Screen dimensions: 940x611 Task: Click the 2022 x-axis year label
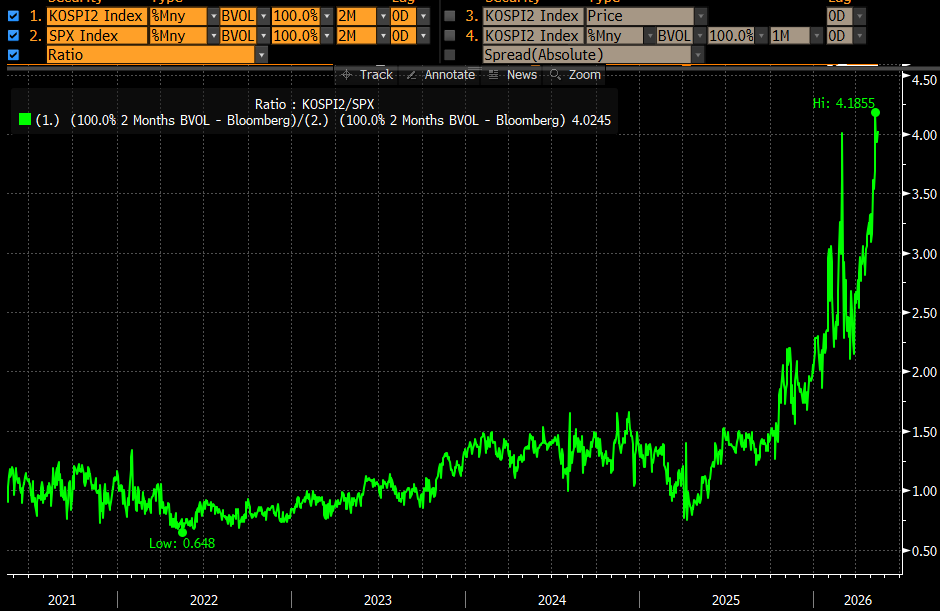[x=204, y=600]
